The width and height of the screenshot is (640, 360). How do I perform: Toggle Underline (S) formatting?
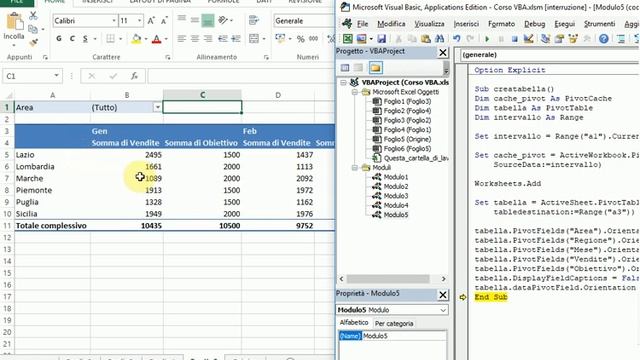[85, 39]
